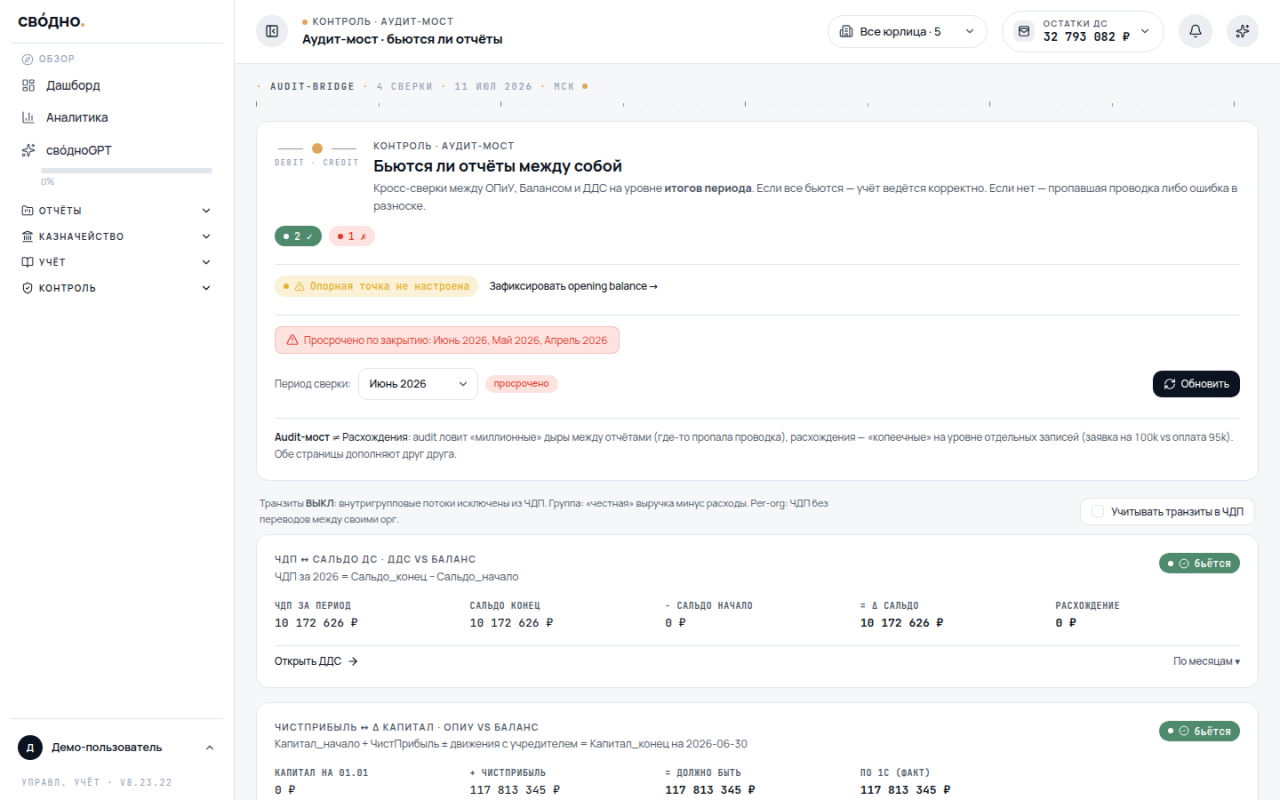This screenshot has height=800, width=1280.
Task: Filter by the green passed-checks badge
Action: click(x=298, y=236)
